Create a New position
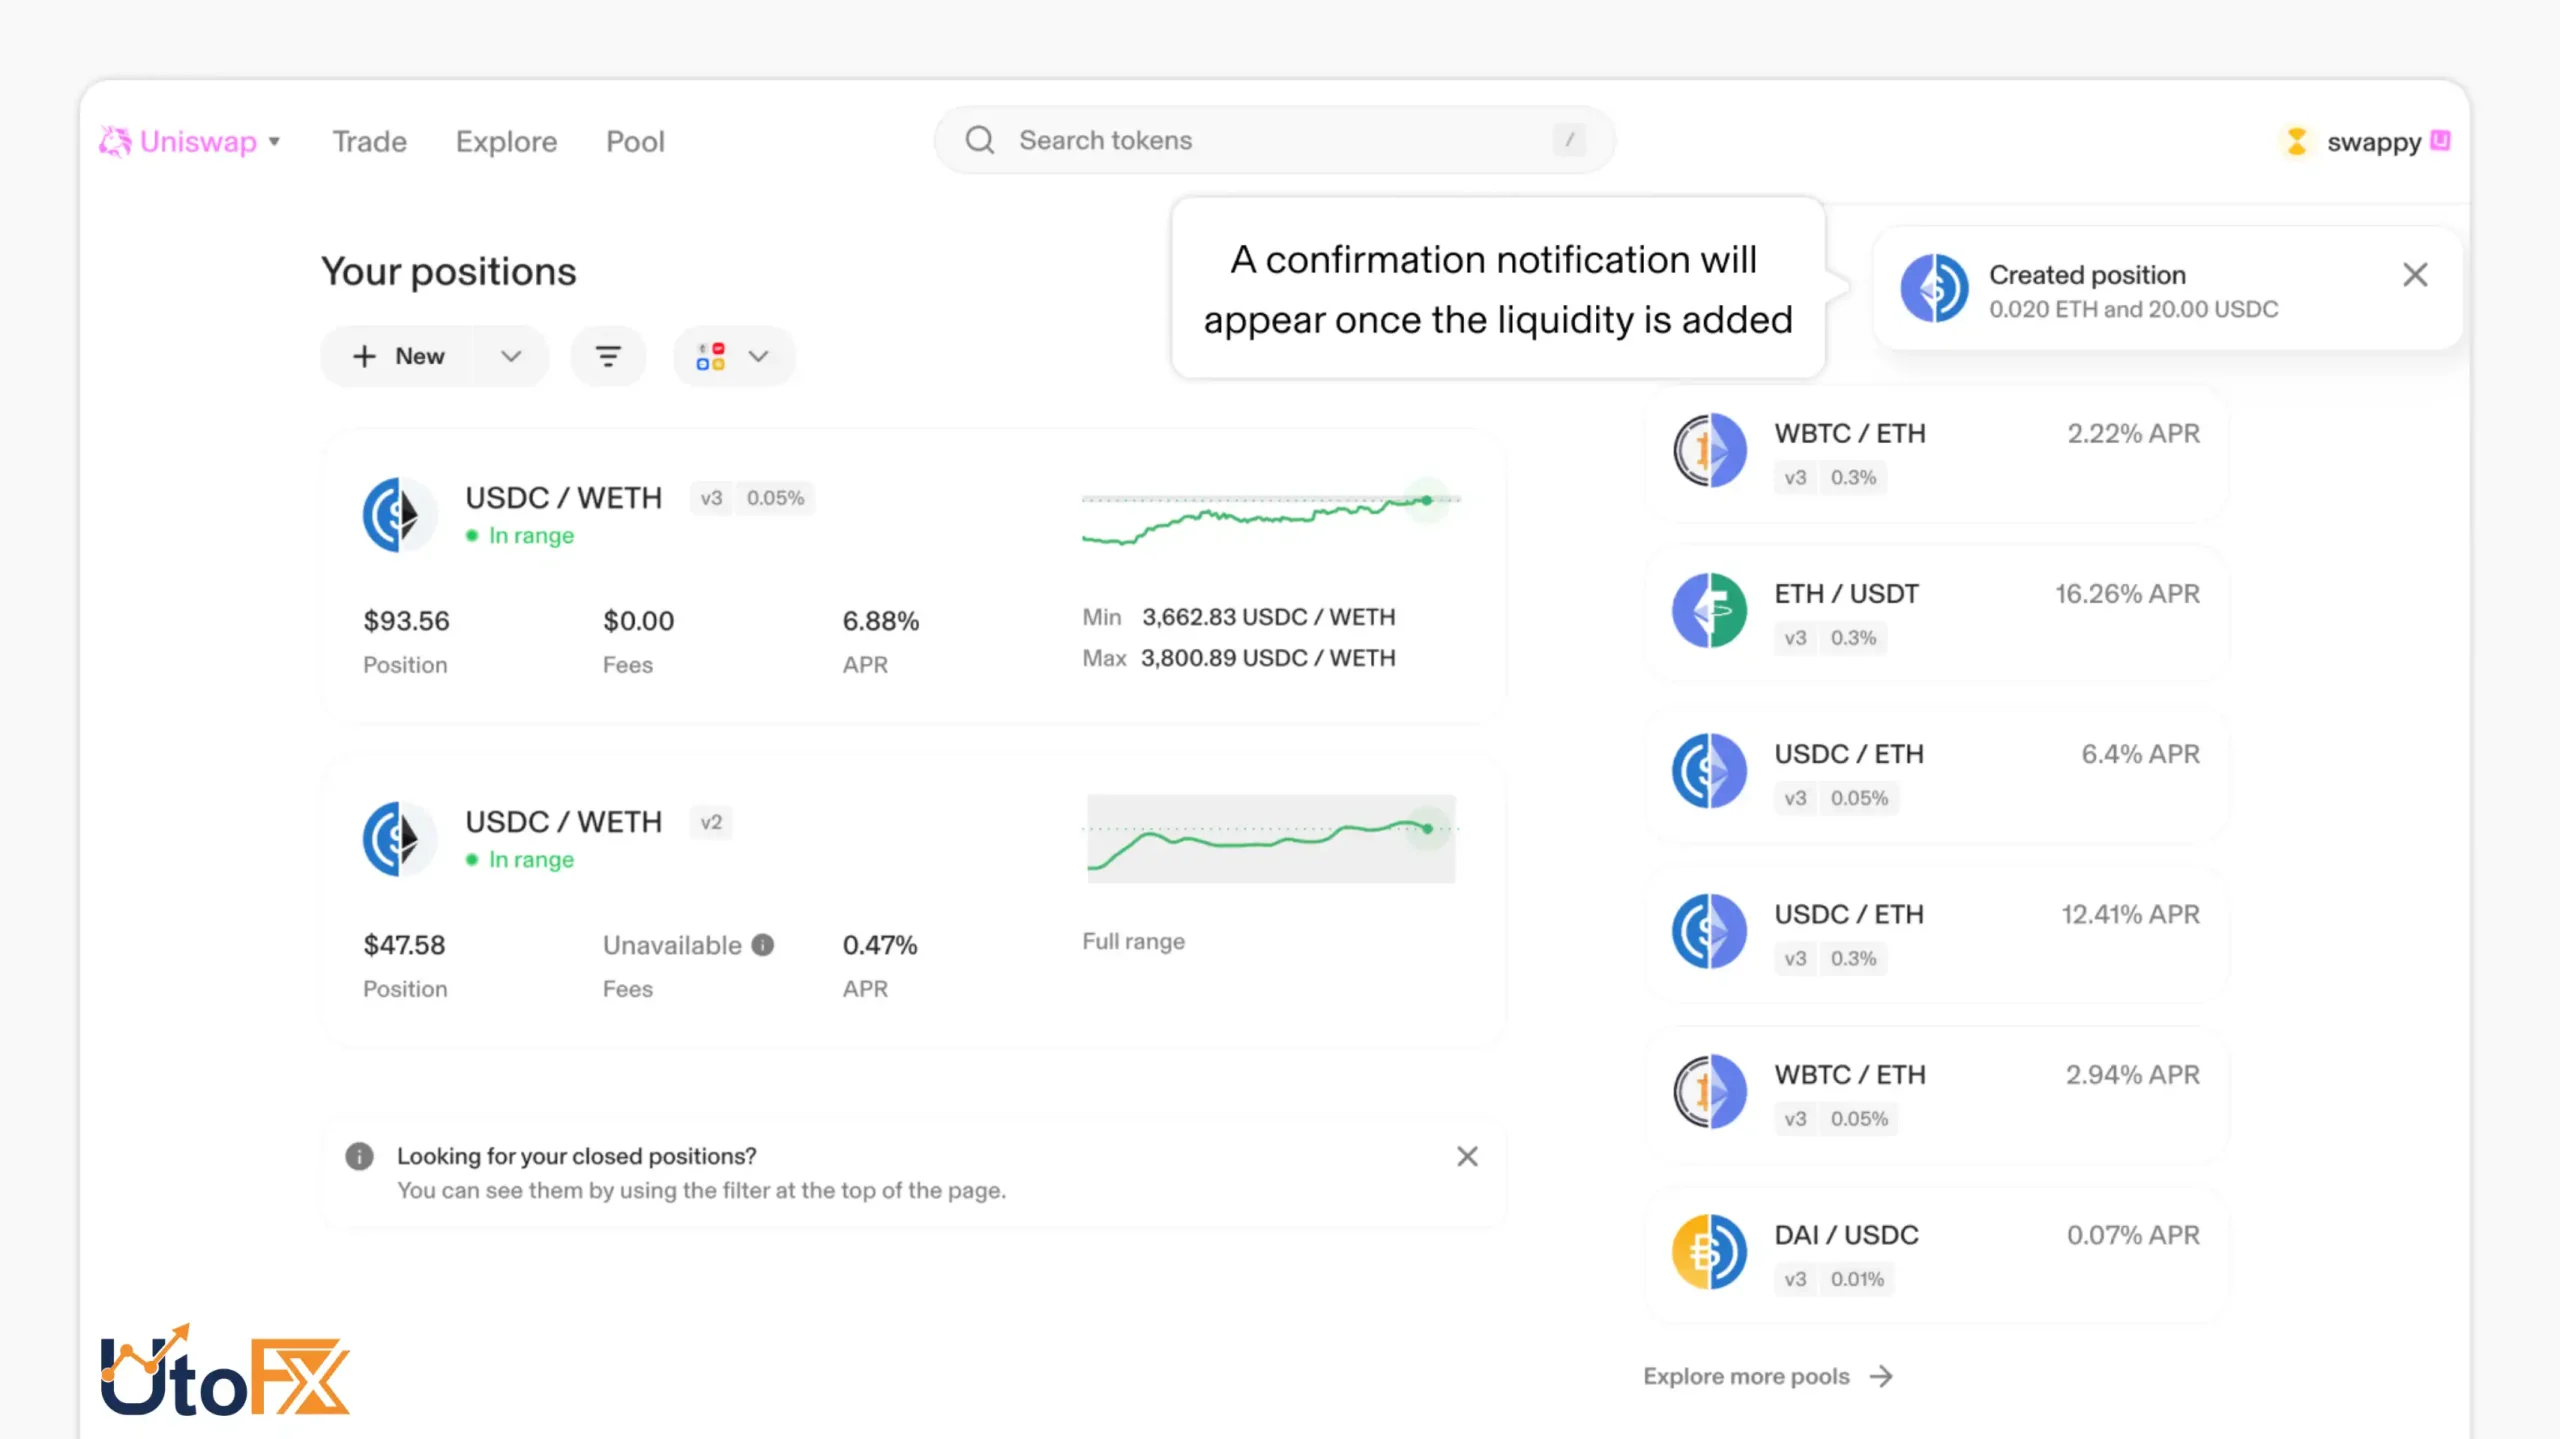The image size is (2560, 1439). click(399, 356)
